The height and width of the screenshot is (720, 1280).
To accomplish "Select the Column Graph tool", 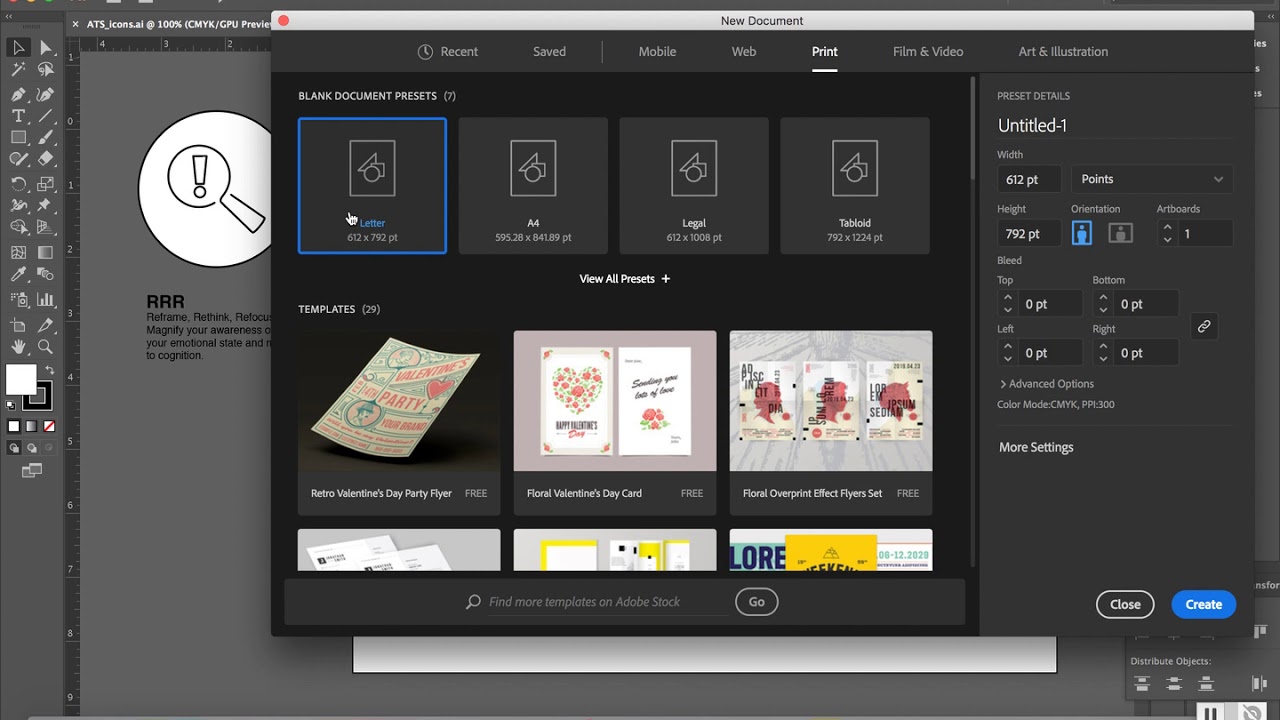I will [46, 299].
